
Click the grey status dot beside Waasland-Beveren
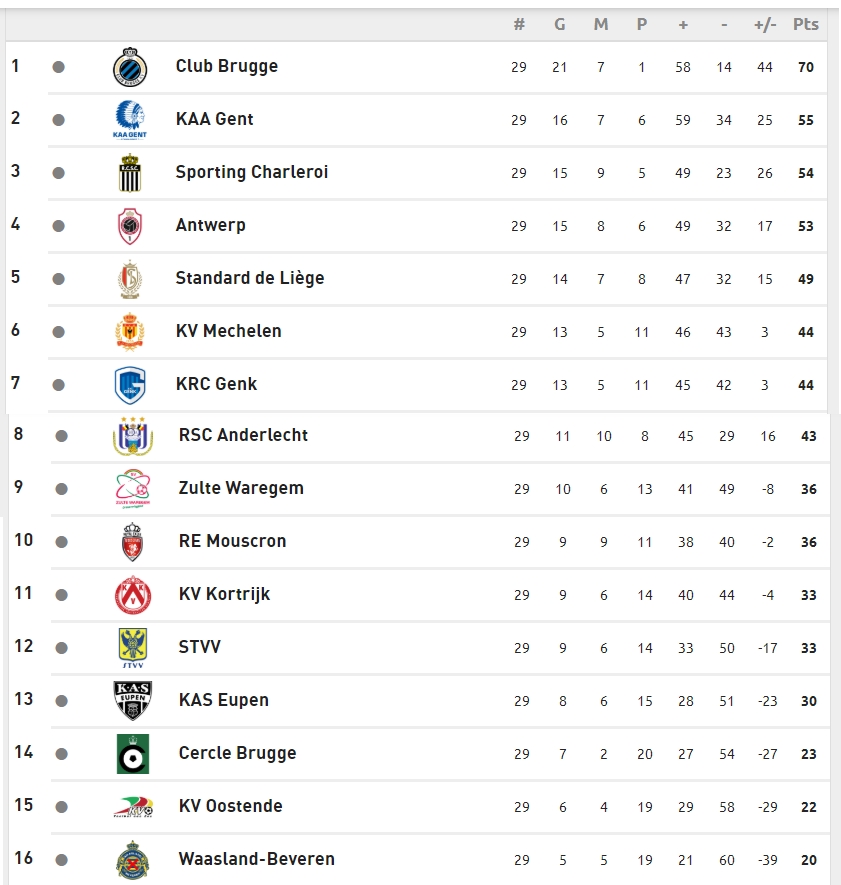pos(62,860)
